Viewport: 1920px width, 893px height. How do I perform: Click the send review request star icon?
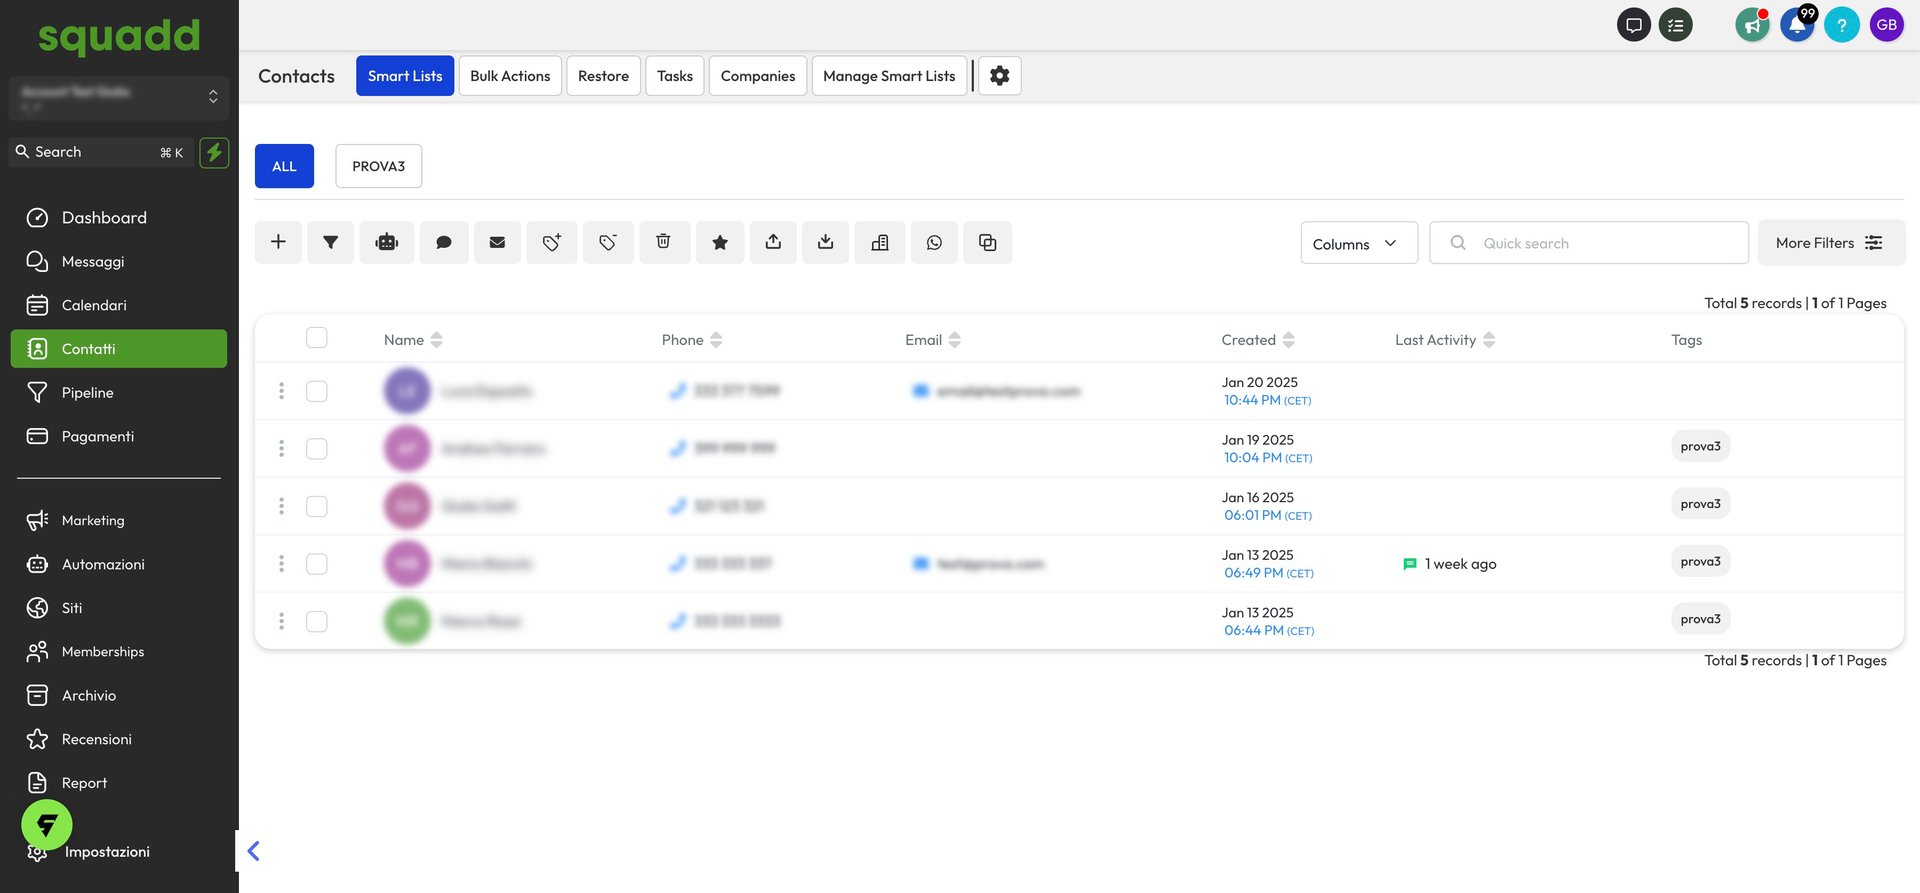[x=720, y=242]
